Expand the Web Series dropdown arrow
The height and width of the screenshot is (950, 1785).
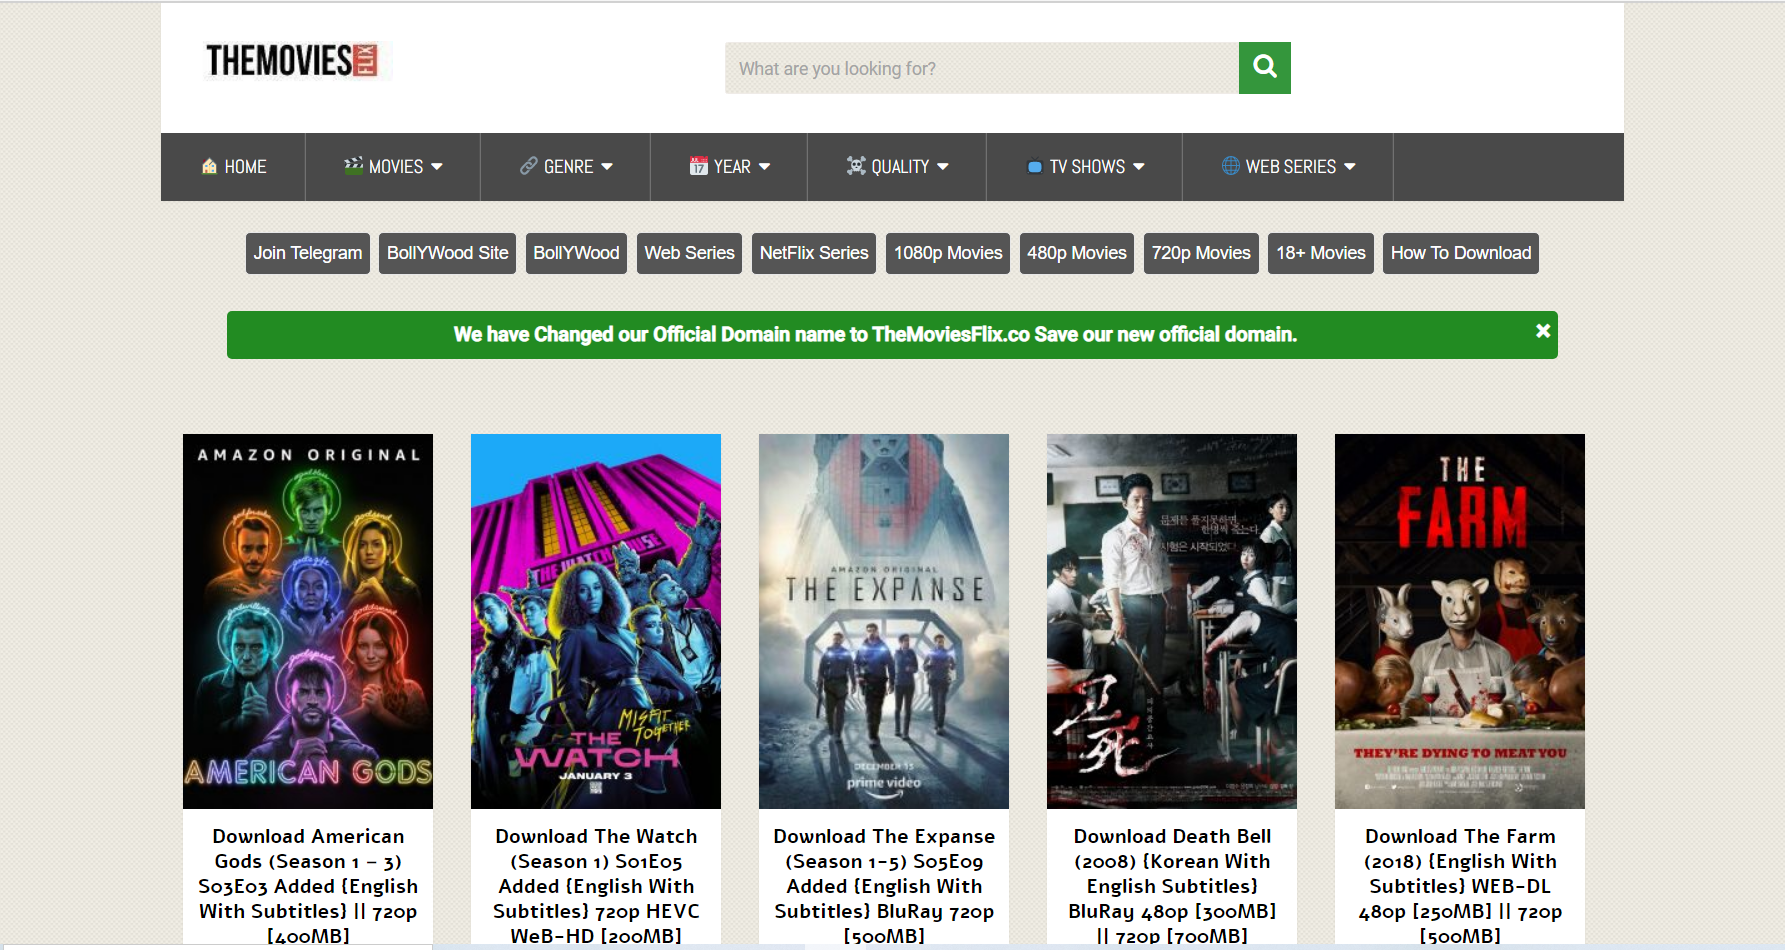tap(1350, 167)
